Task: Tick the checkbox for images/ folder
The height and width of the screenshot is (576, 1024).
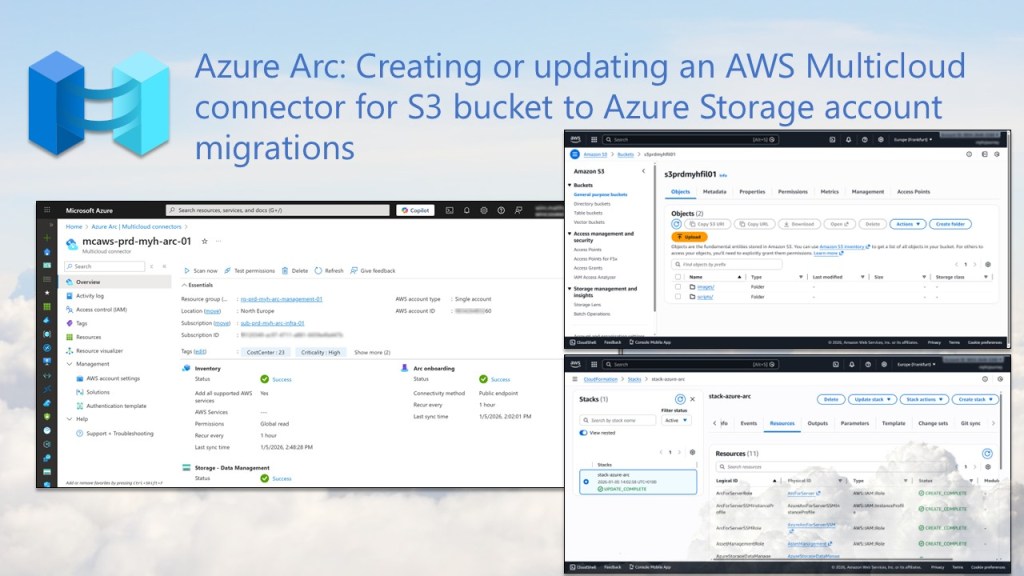Action: pos(677,287)
